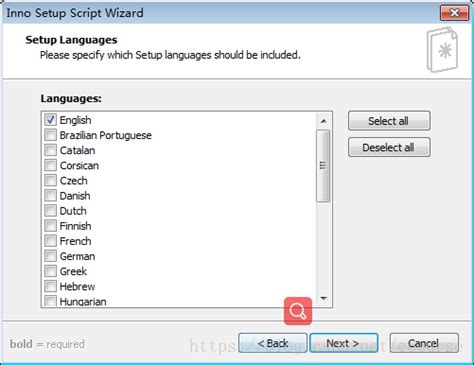Check the Finnish language checkbox
Image resolution: width=474 pixels, height=365 pixels.
click(x=50, y=226)
